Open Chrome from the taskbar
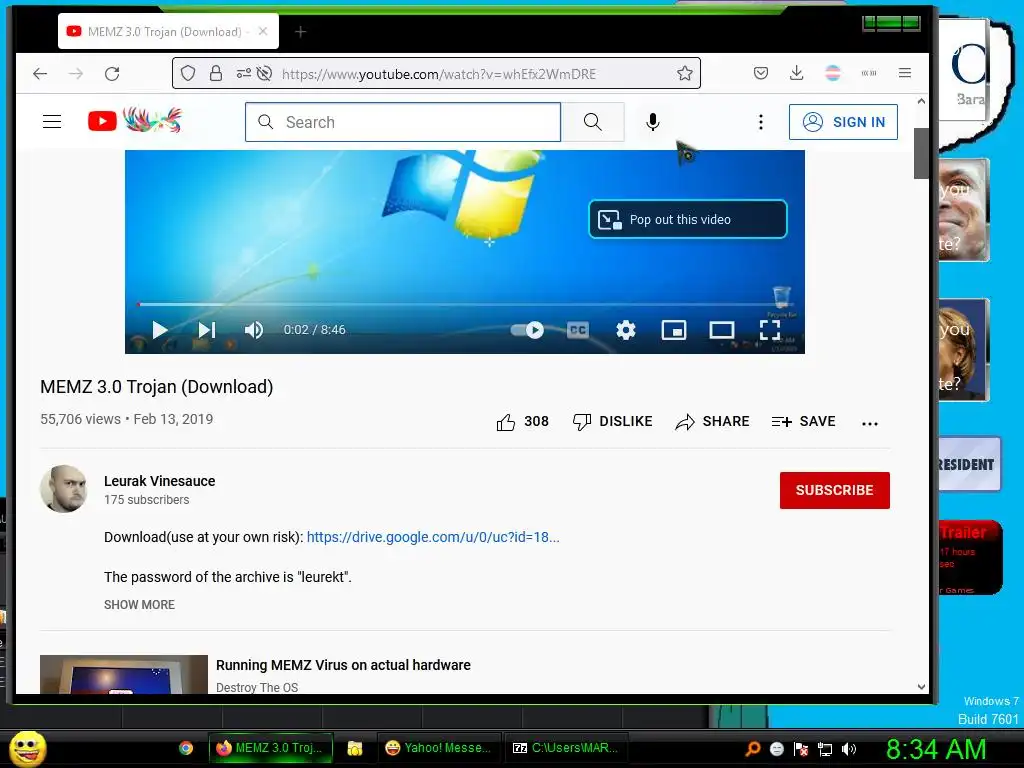This screenshot has width=1024, height=768. (x=185, y=748)
